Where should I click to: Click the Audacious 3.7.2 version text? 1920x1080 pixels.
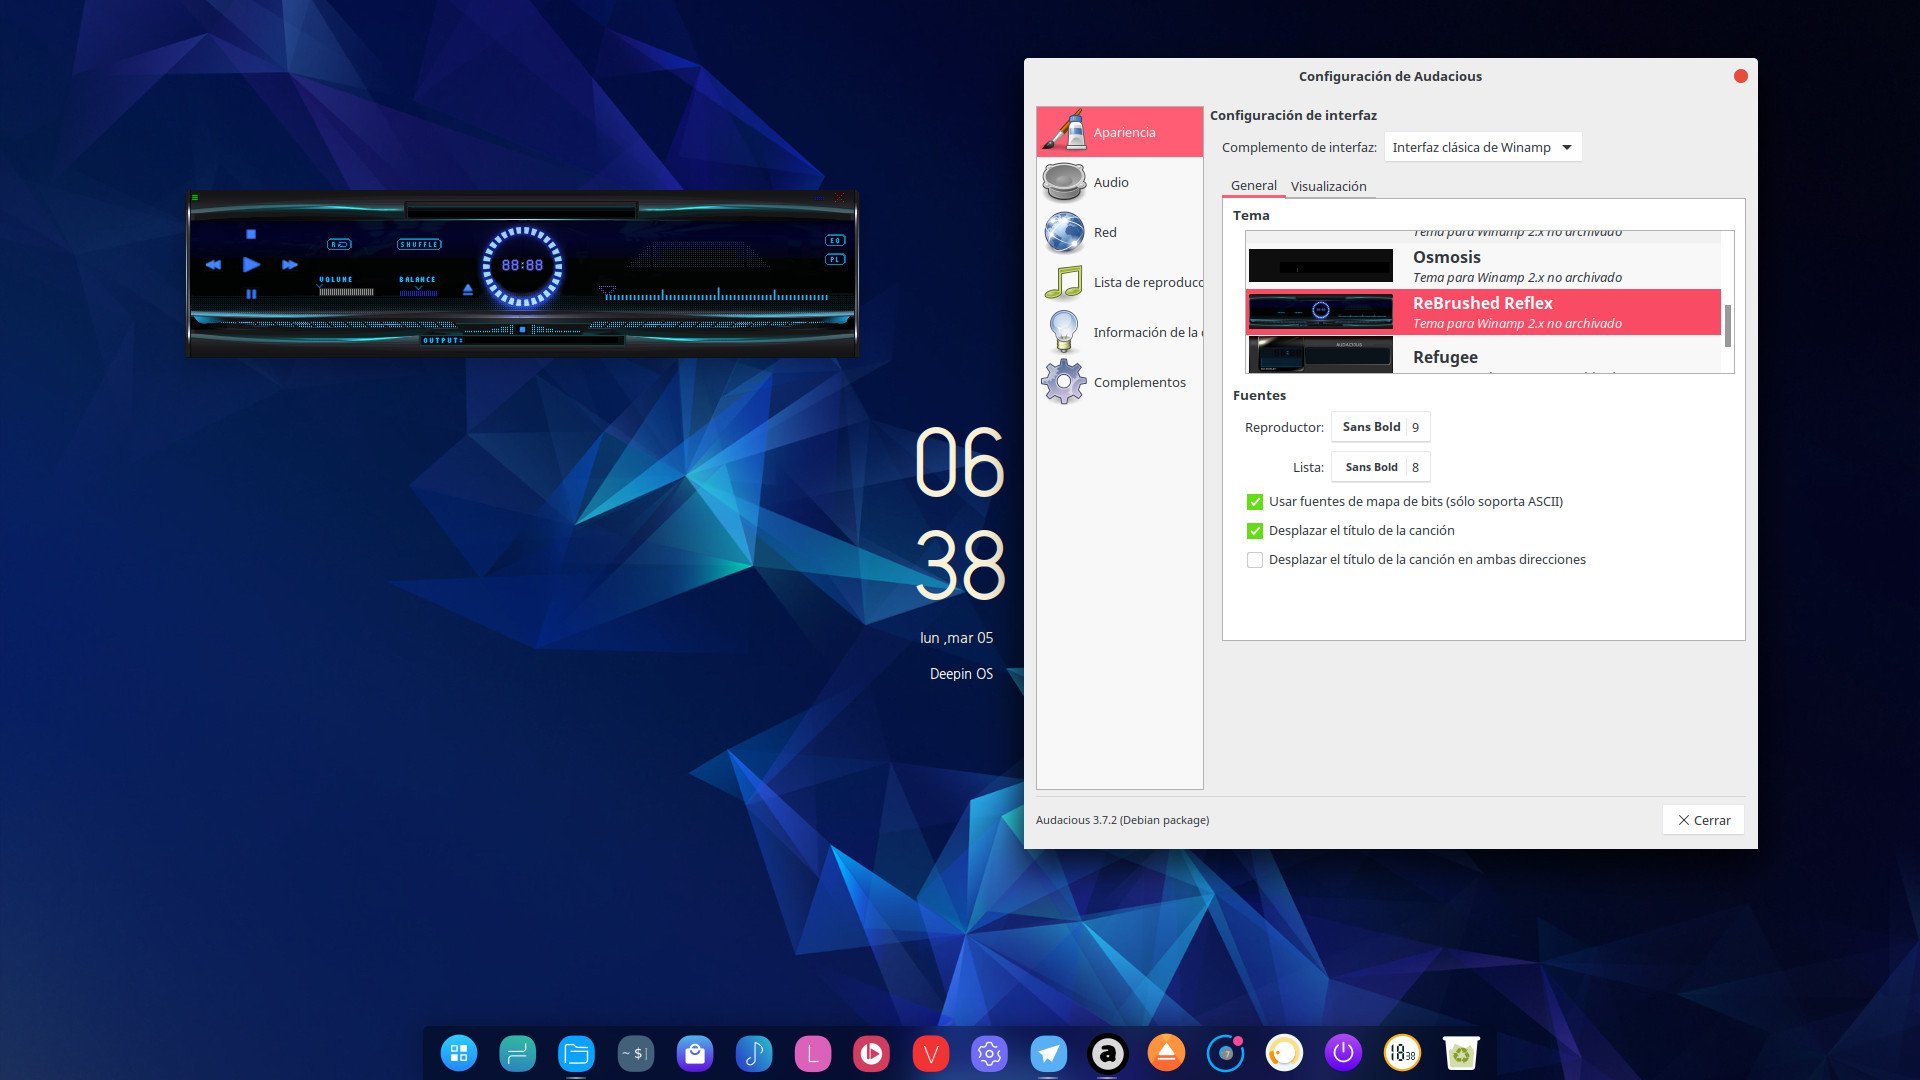click(1122, 820)
